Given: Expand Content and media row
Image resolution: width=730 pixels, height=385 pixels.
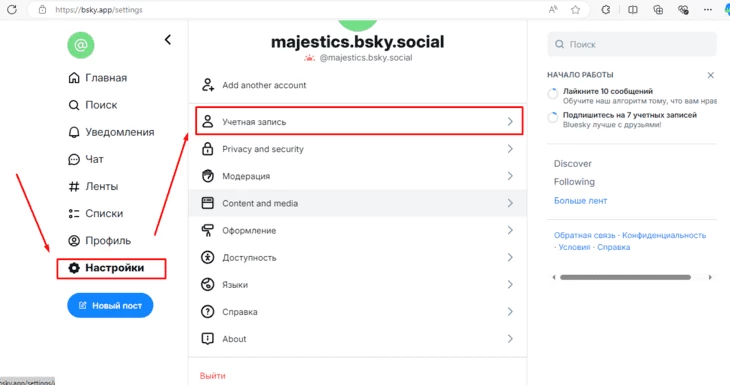Looking at the screenshot, I should pos(358,203).
